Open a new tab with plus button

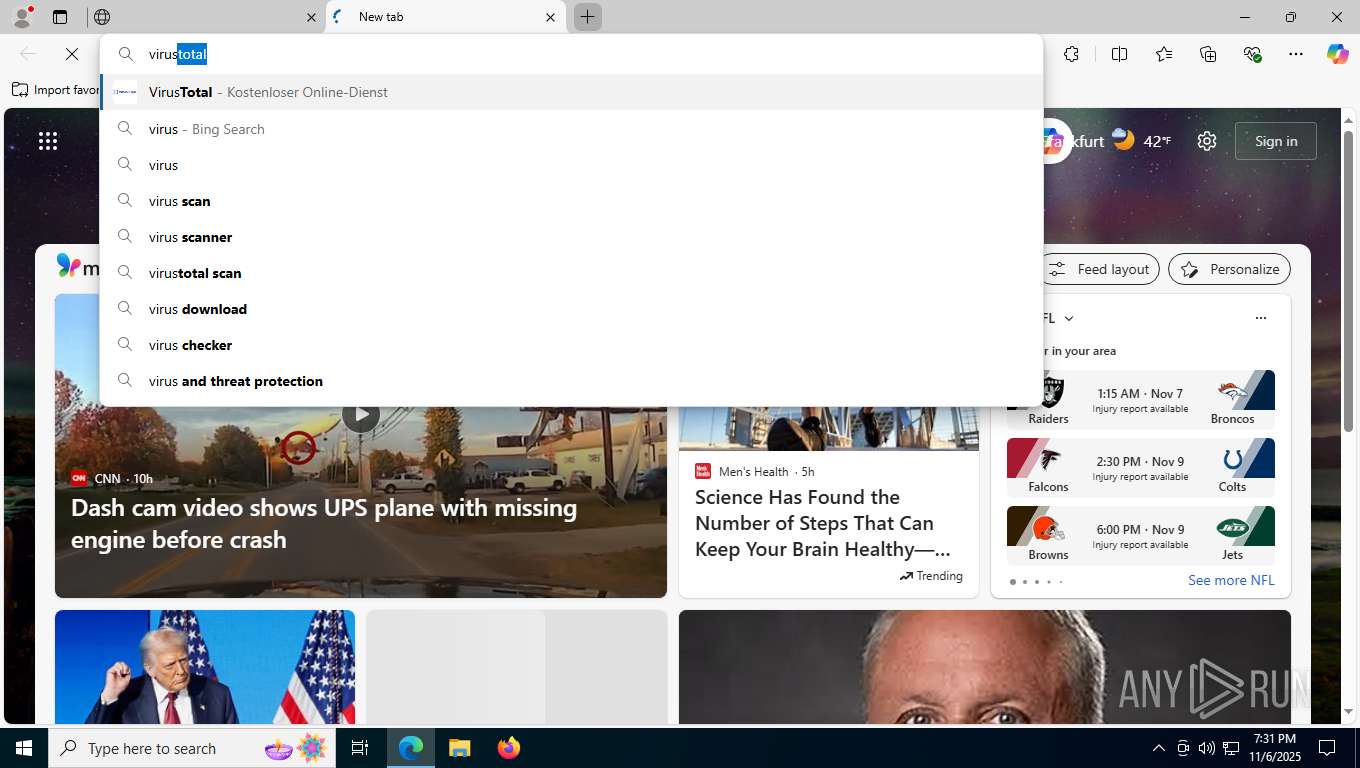[x=588, y=17]
